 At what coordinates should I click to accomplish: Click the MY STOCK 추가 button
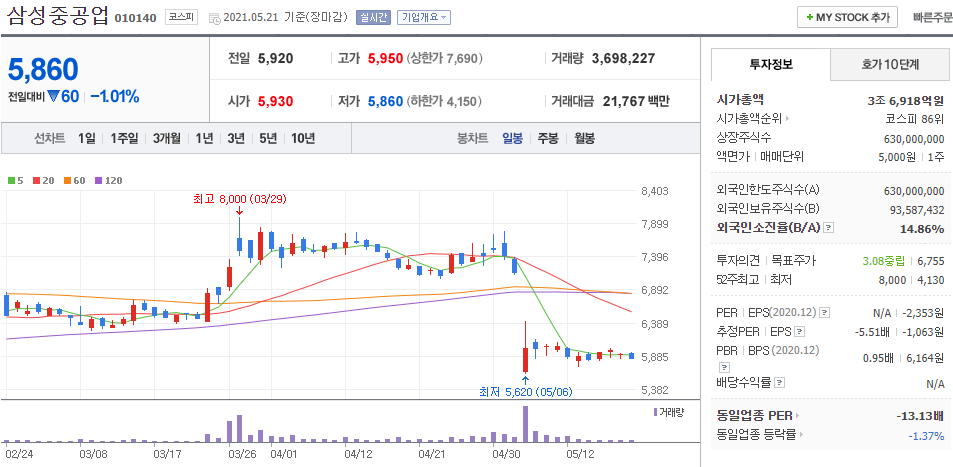[x=847, y=17]
